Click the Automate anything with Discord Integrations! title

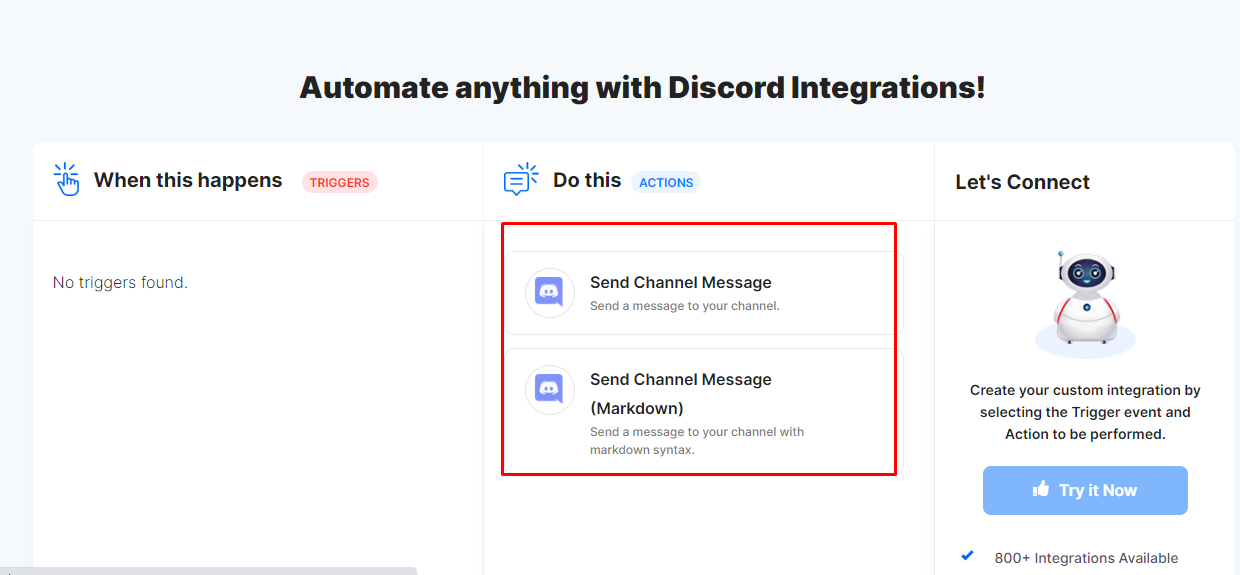point(642,87)
